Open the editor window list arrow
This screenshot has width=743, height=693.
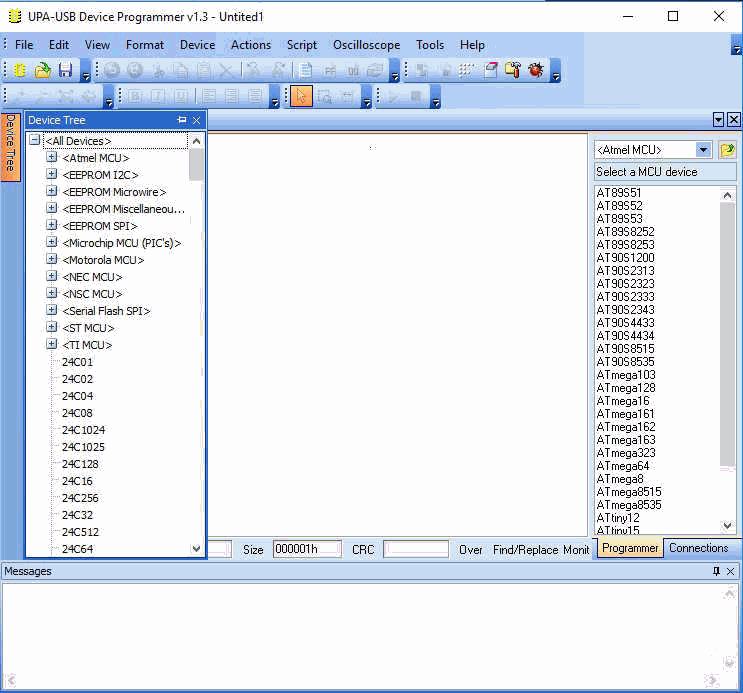(718, 119)
